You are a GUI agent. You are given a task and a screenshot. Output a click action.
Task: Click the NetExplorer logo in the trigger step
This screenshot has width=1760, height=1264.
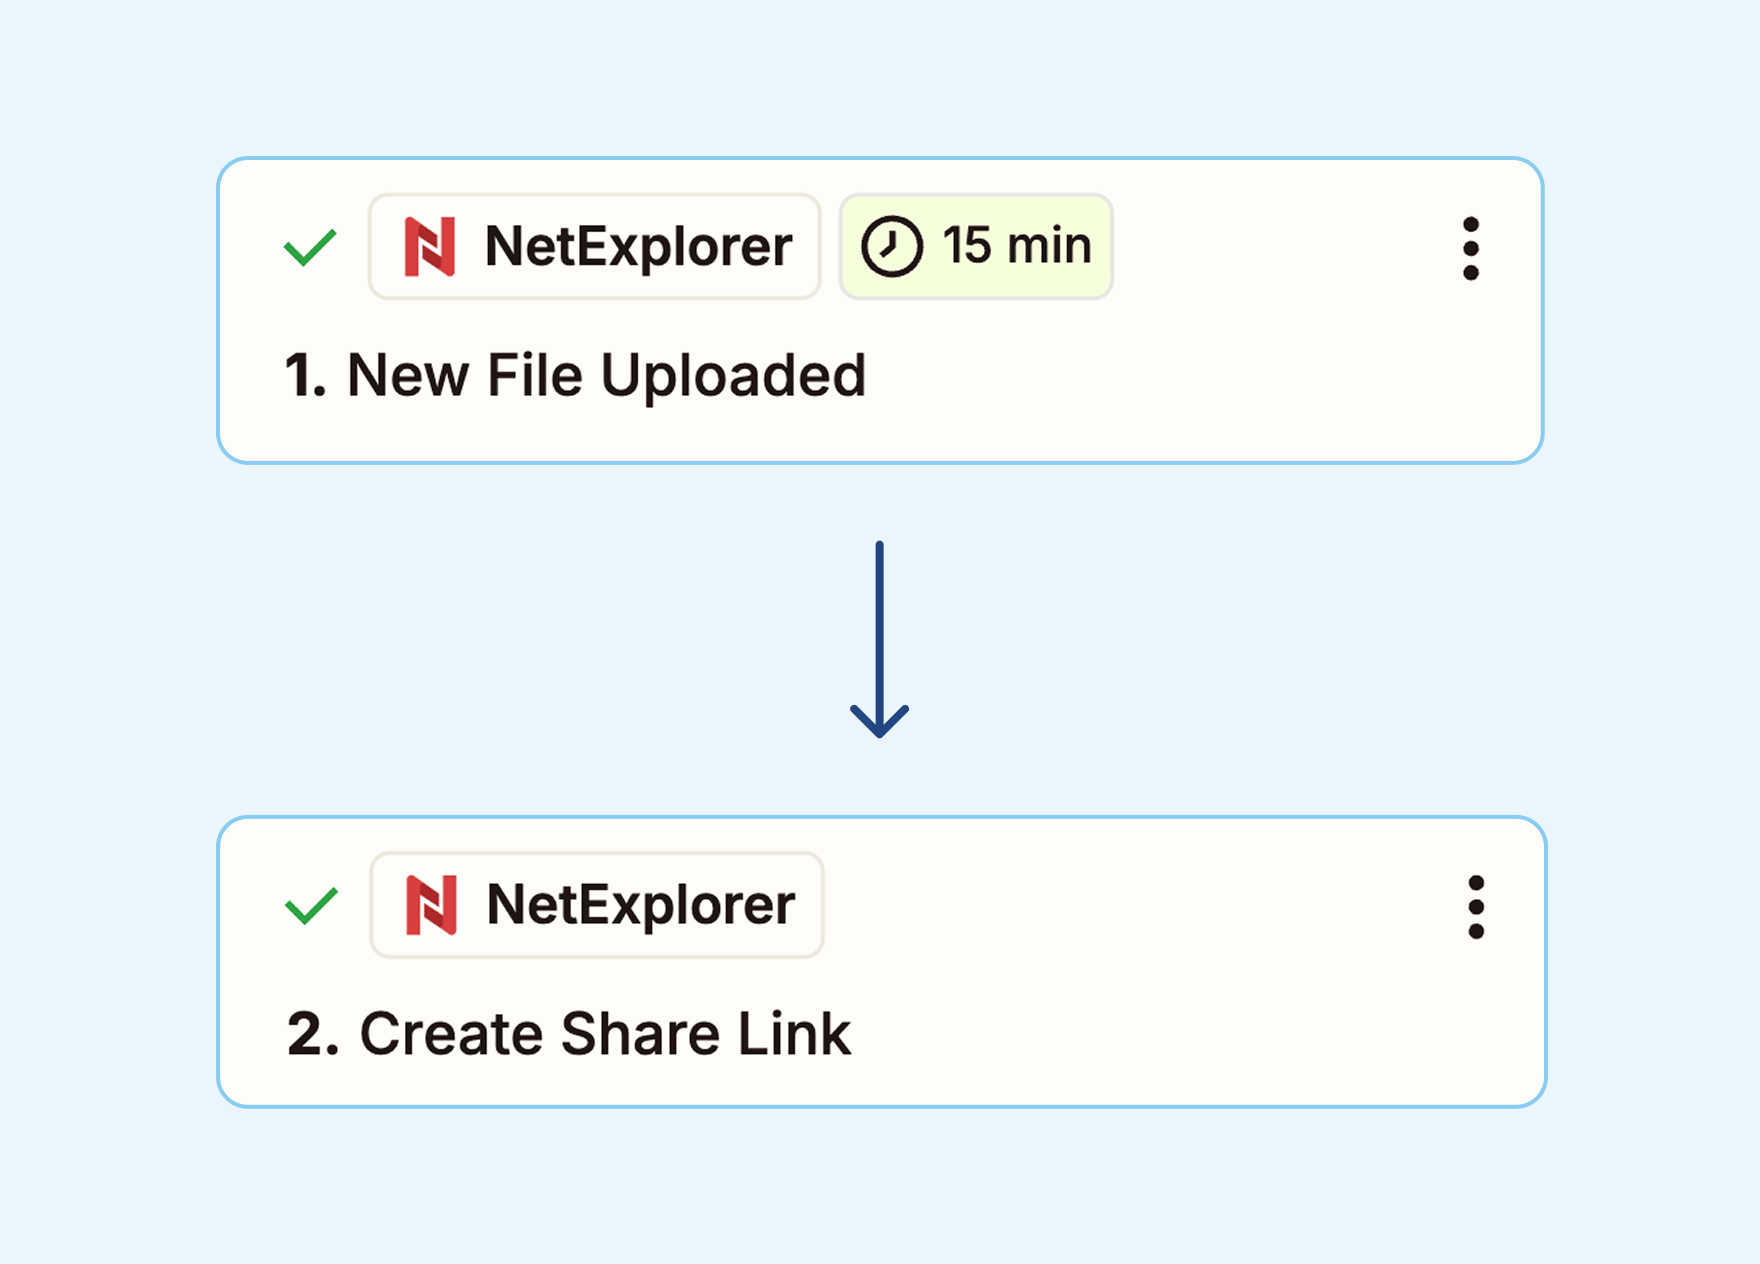pos(430,246)
